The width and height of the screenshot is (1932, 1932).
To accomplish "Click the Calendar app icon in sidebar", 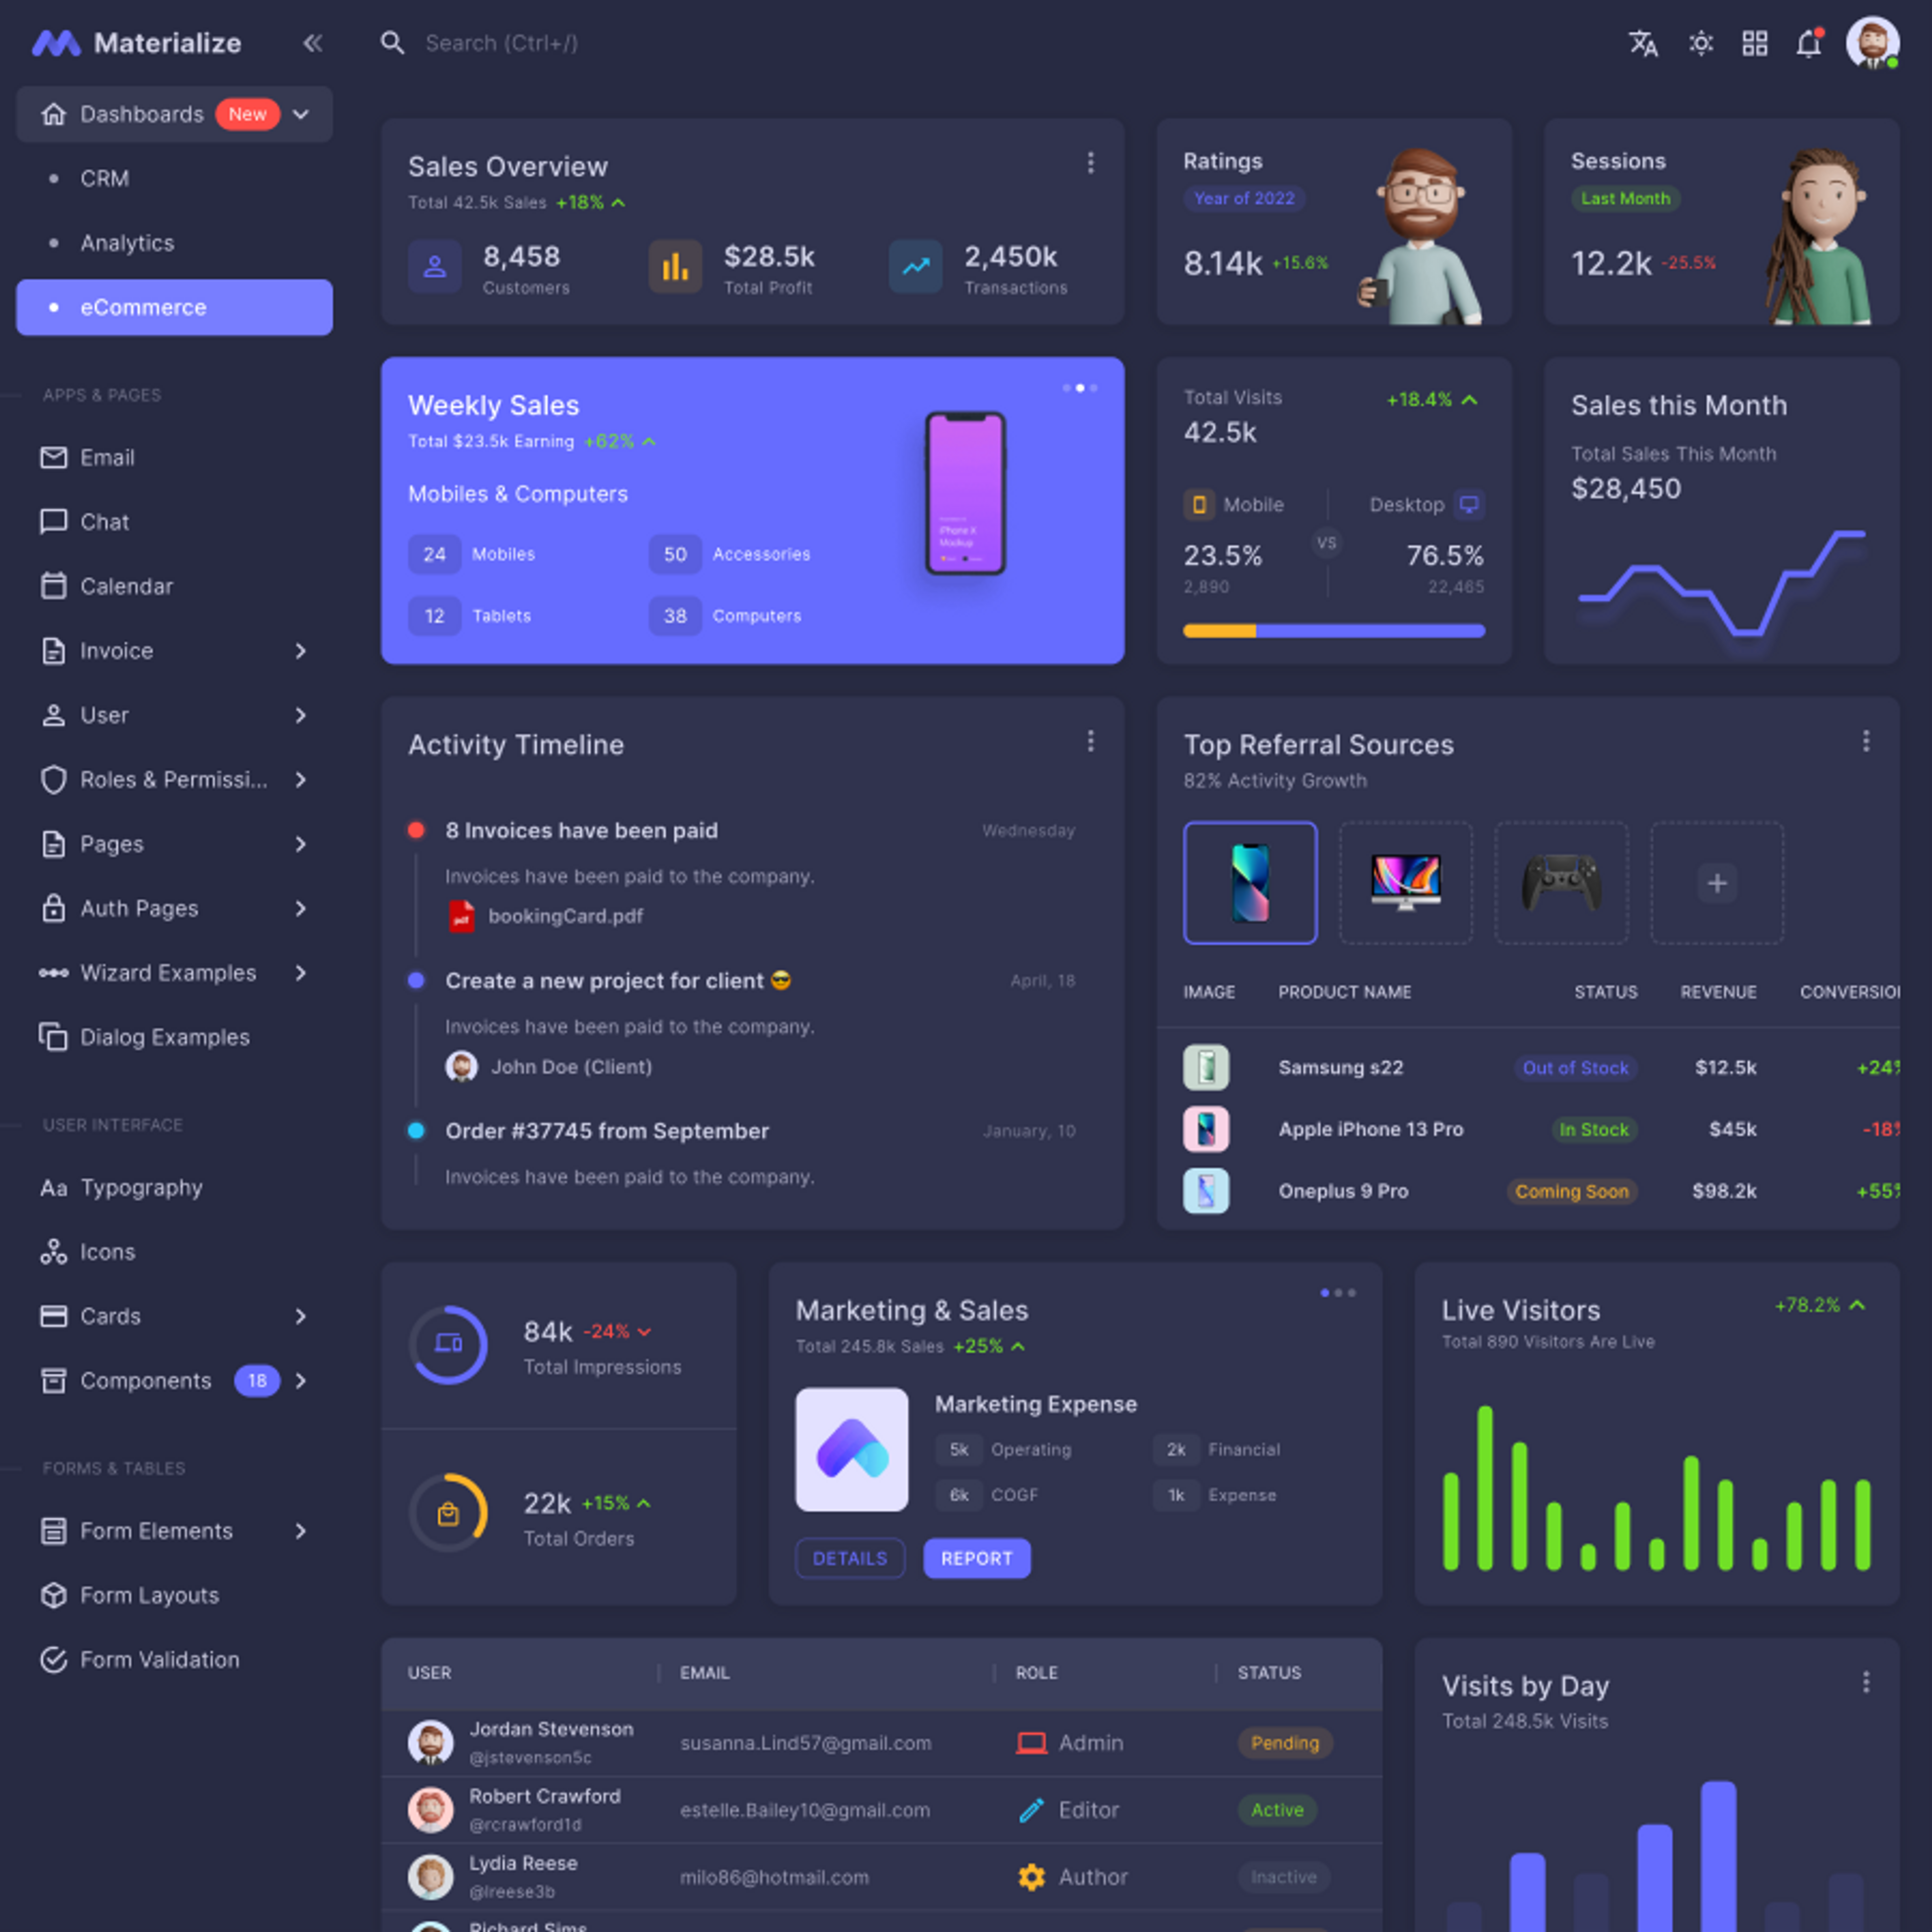I will click(53, 586).
